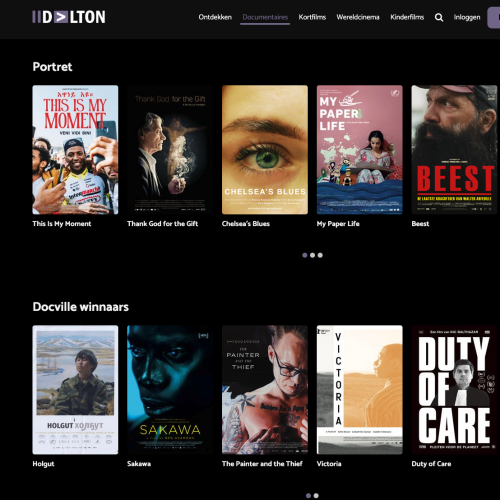500x500 pixels.
Task: Select first Docville winnaars page dot
Action: [309, 496]
